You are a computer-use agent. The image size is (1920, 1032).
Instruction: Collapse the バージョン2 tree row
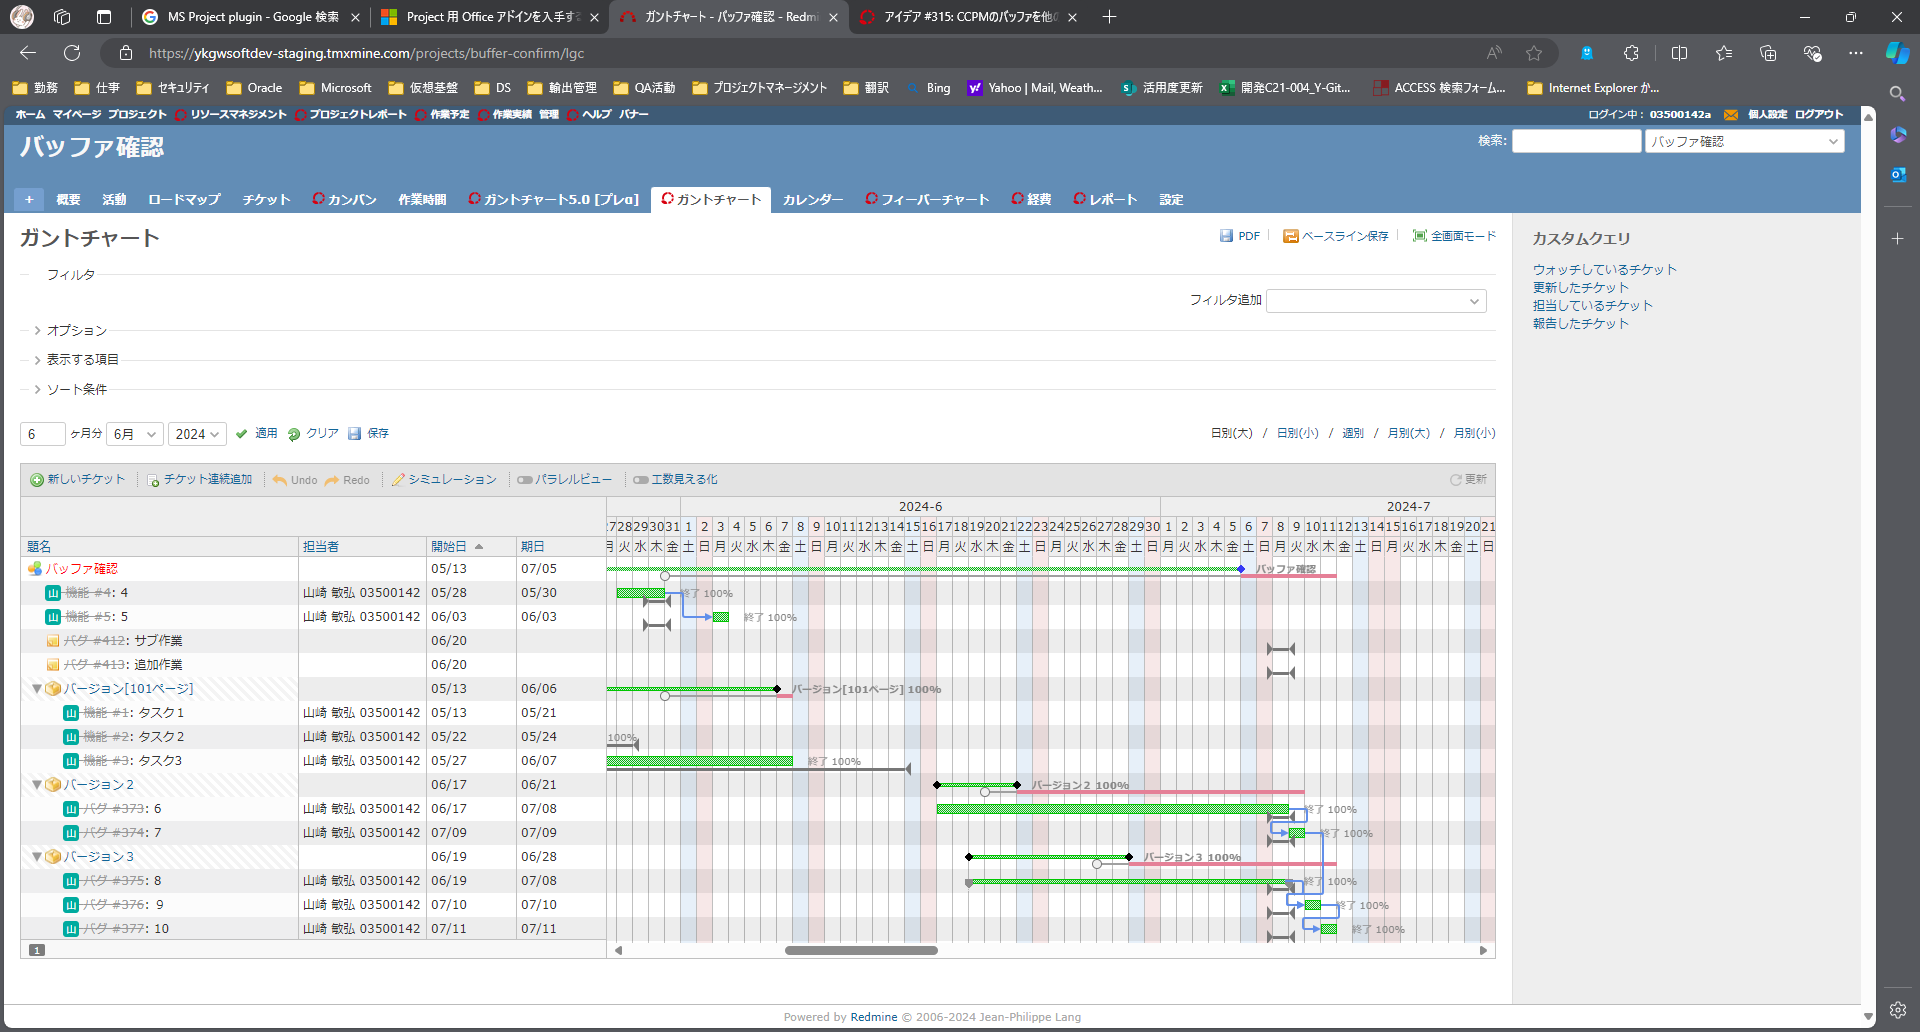coord(37,785)
